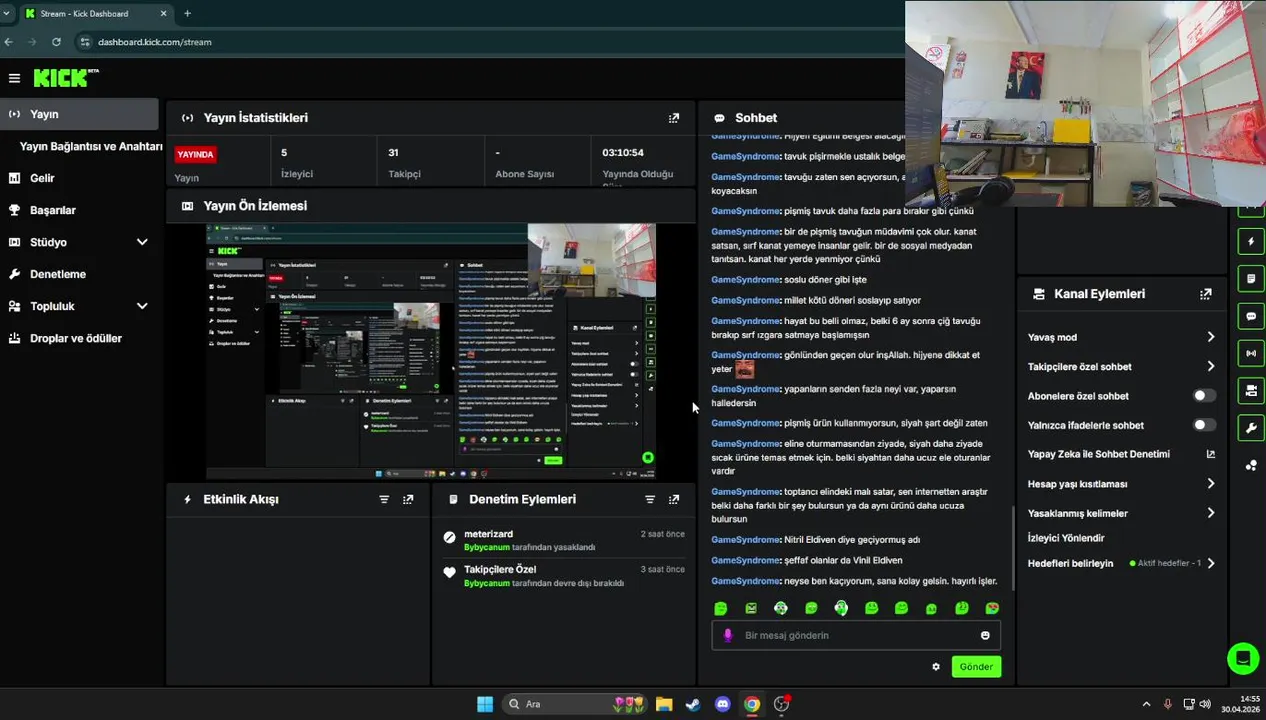
Task: Open external link icon for Yapay Zeka Sohbet Denetimi
Action: click(x=1210, y=454)
